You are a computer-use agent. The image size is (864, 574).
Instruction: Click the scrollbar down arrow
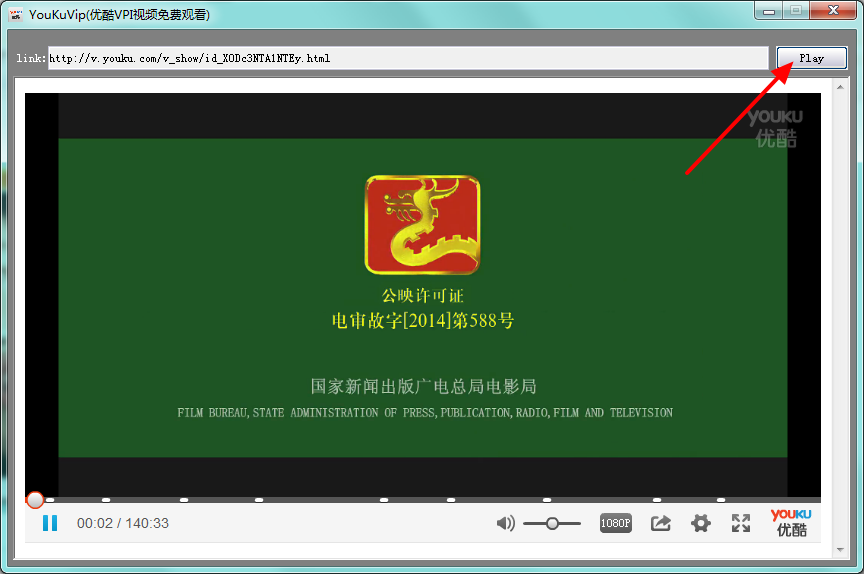pos(840,549)
